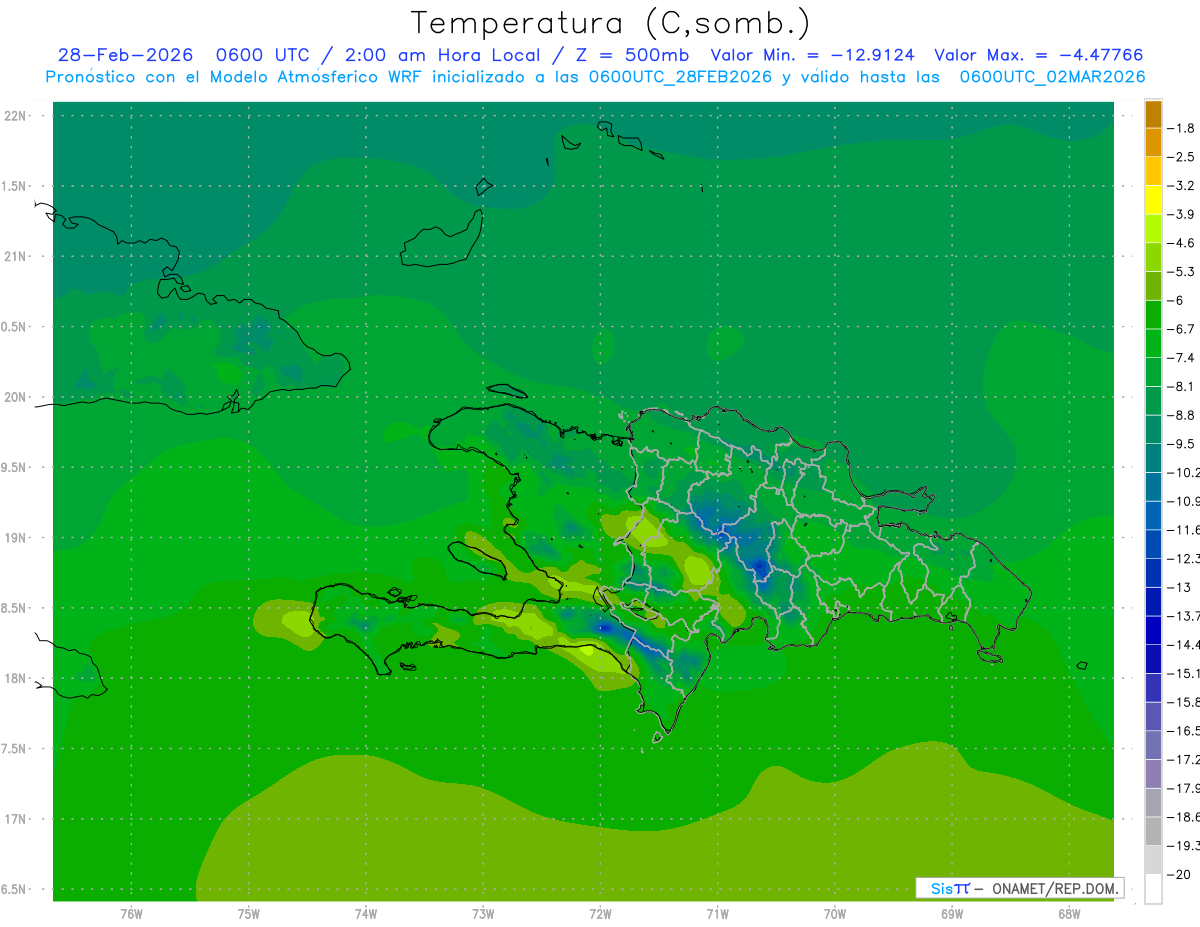Click the -1.8 colorbar label
This screenshot has width=1200, height=927.
pyautogui.click(x=1181, y=128)
